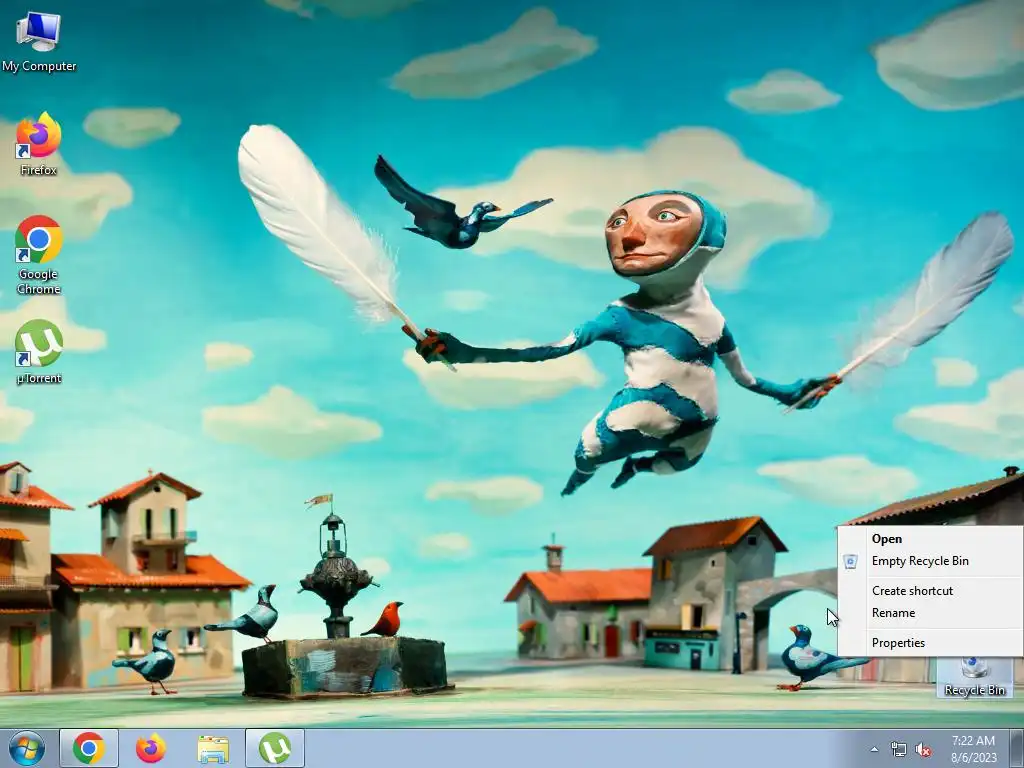
Task: Open Chrome from the taskbar
Action: pos(89,748)
